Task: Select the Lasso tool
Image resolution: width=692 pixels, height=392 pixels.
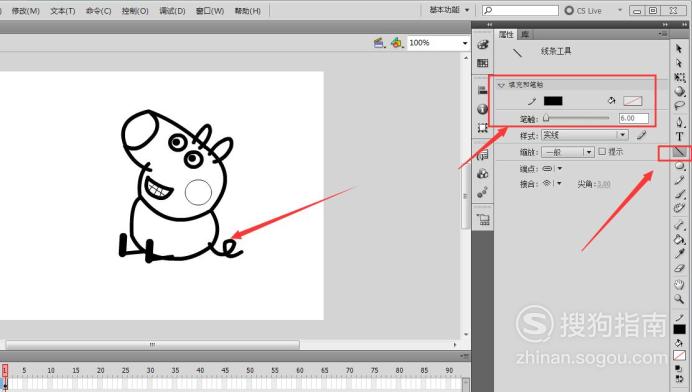Action: point(679,106)
